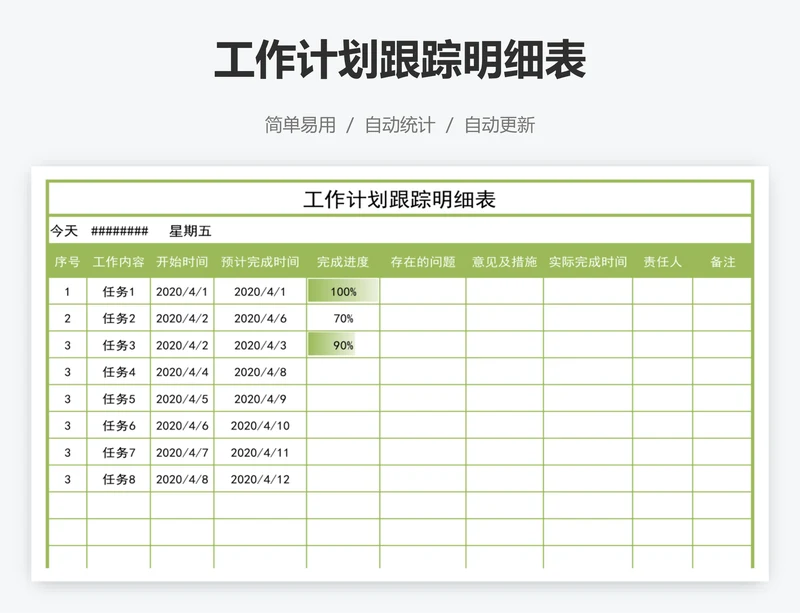Click the 任务8 cell
The height and width of the screenshot is (613, 800).
click(118, 479)
